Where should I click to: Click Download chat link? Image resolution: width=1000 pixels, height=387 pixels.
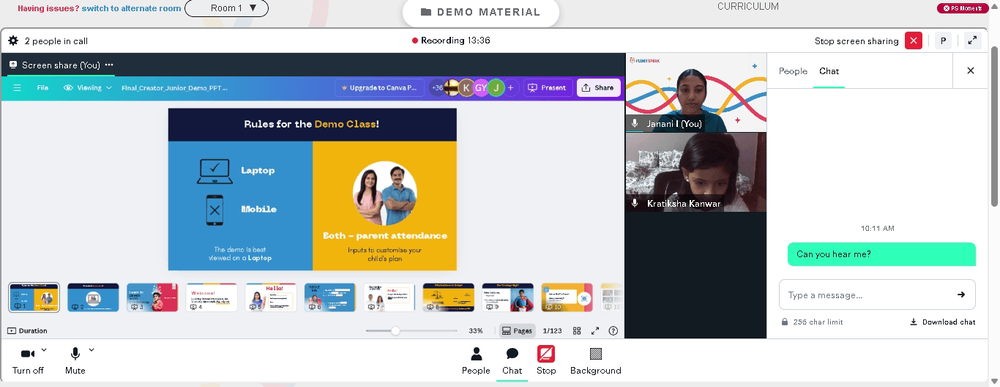coord(943,322)
